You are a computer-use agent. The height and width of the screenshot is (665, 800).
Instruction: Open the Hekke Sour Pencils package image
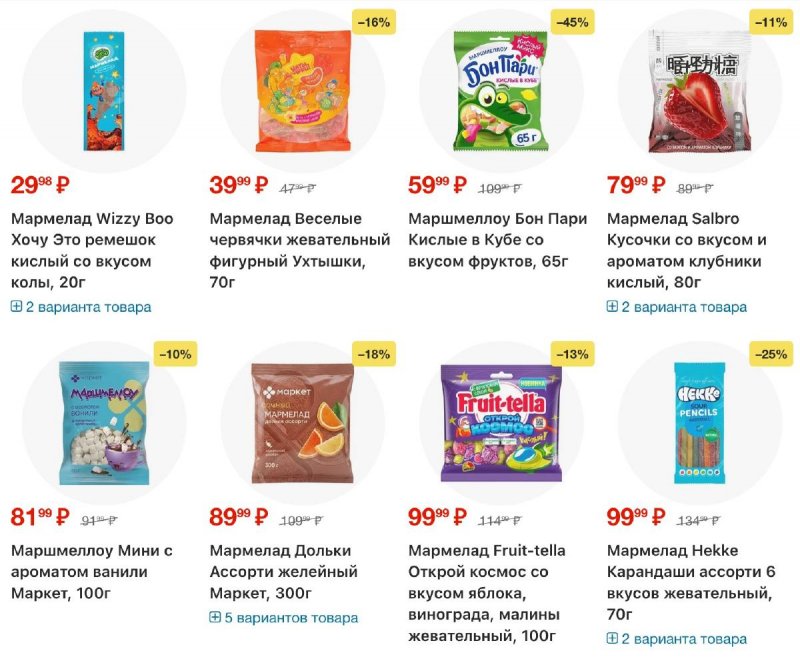[699, 423]
